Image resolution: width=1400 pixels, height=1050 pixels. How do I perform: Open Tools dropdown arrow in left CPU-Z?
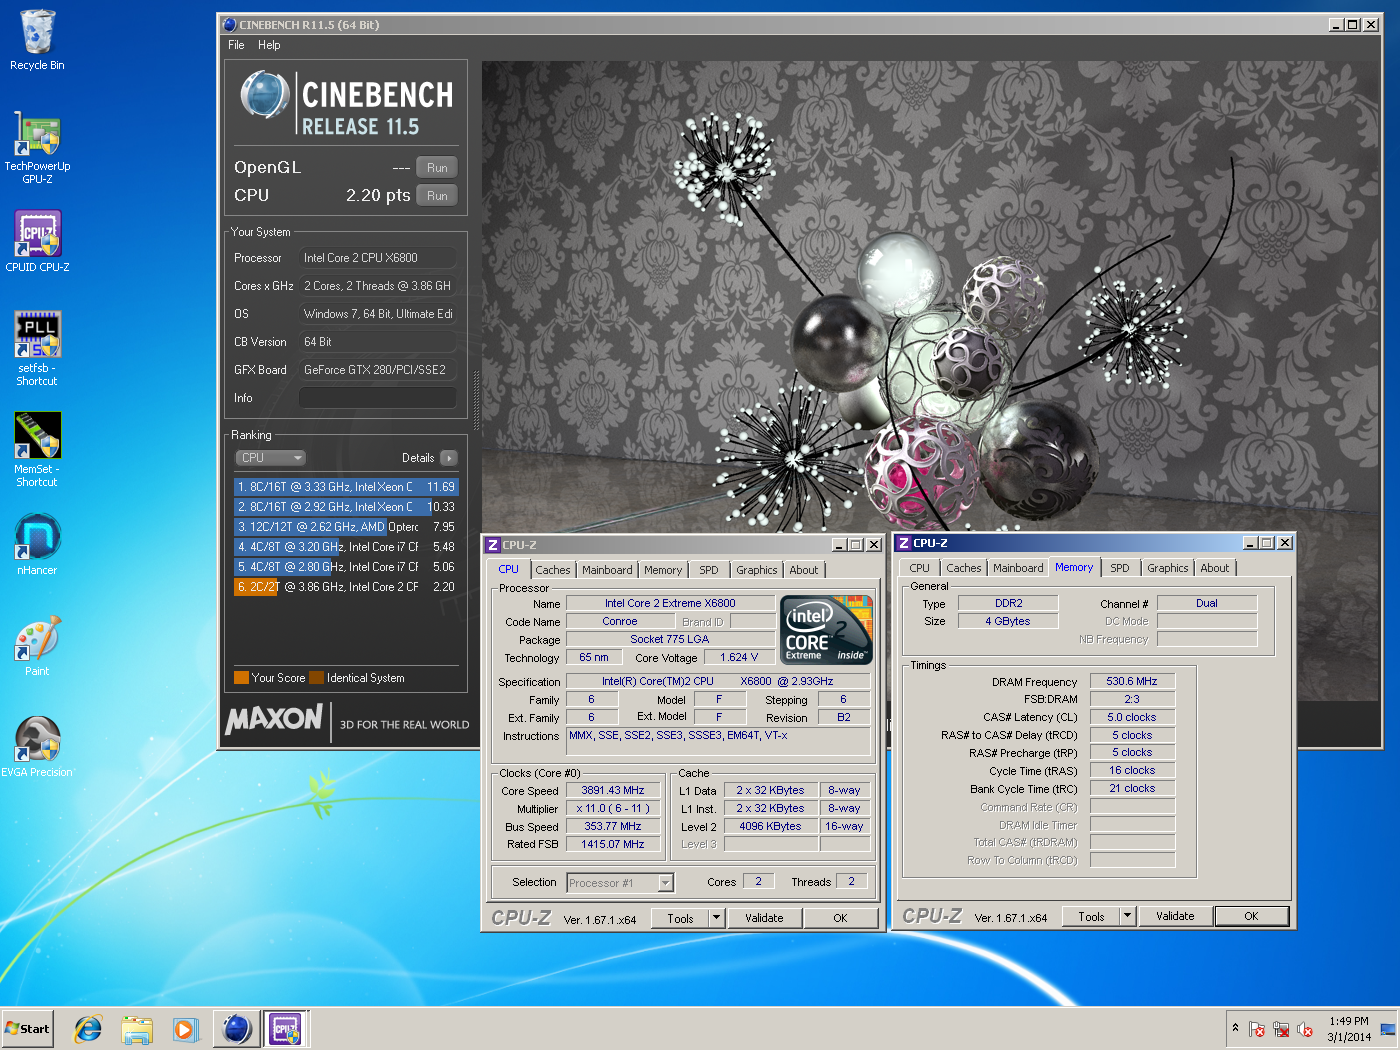(716, 918)
